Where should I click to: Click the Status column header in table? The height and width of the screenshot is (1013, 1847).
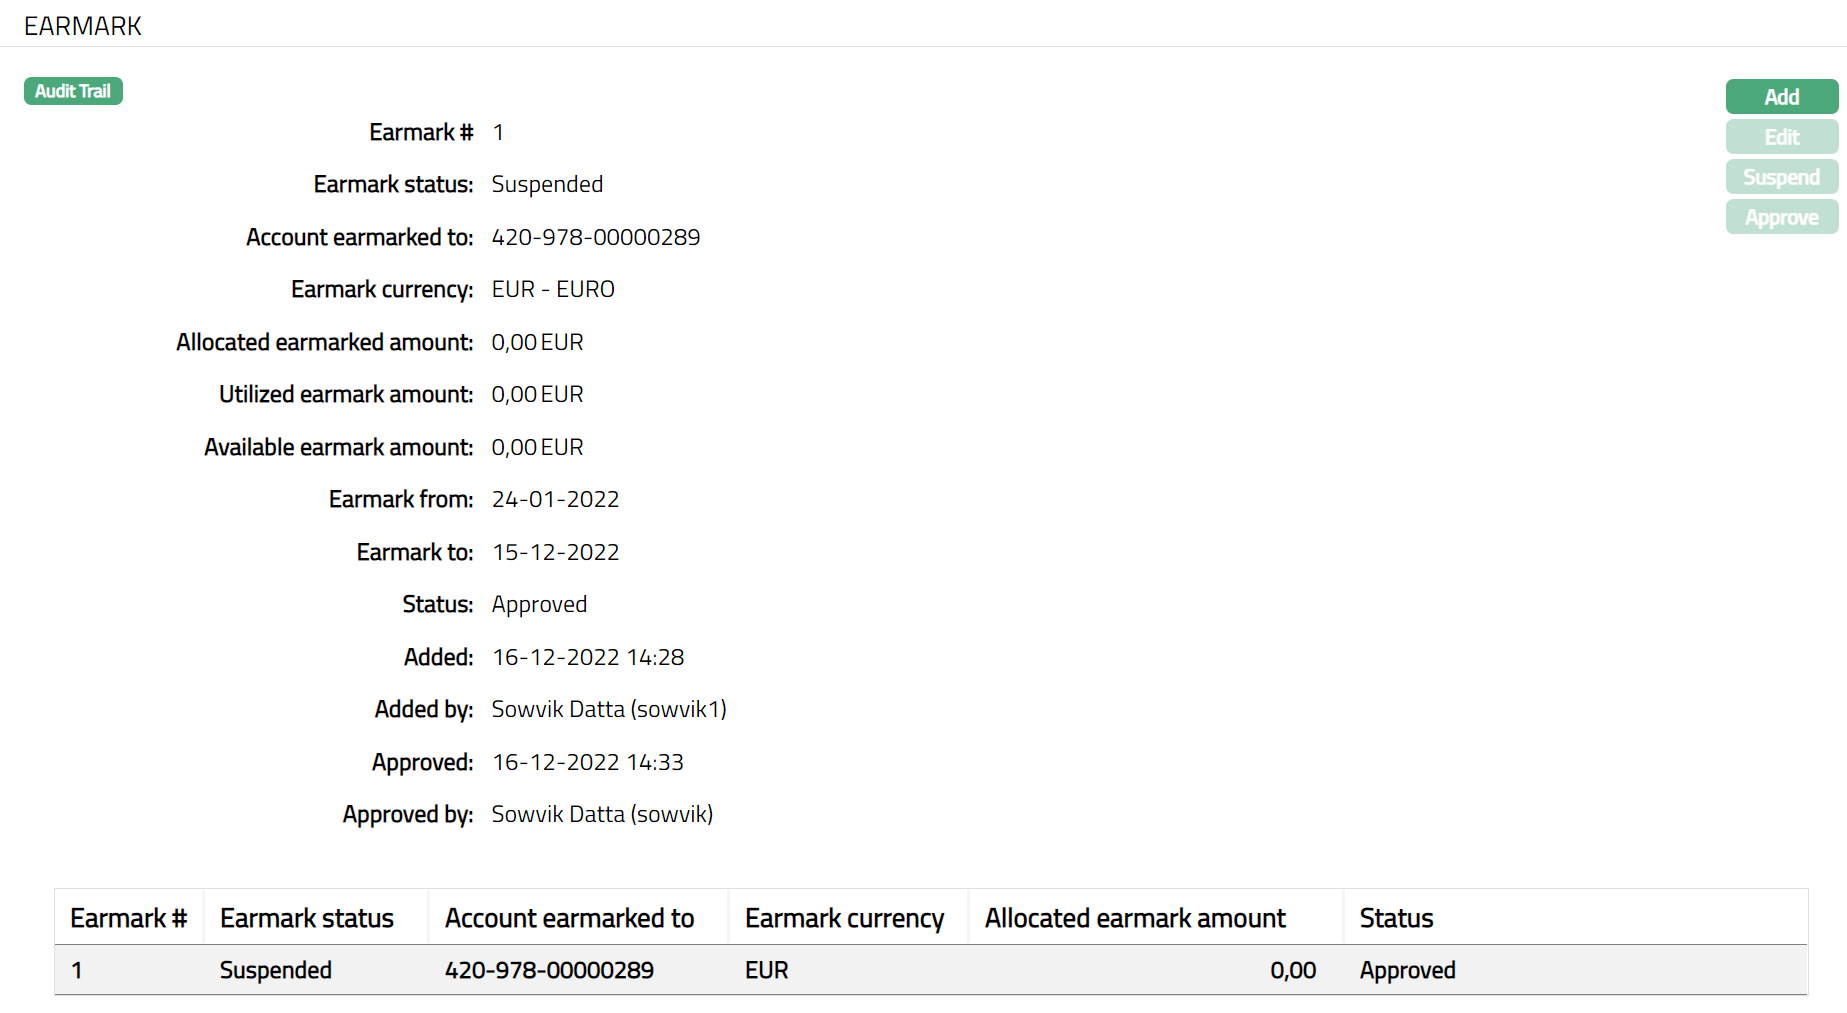click(1396, 918)
